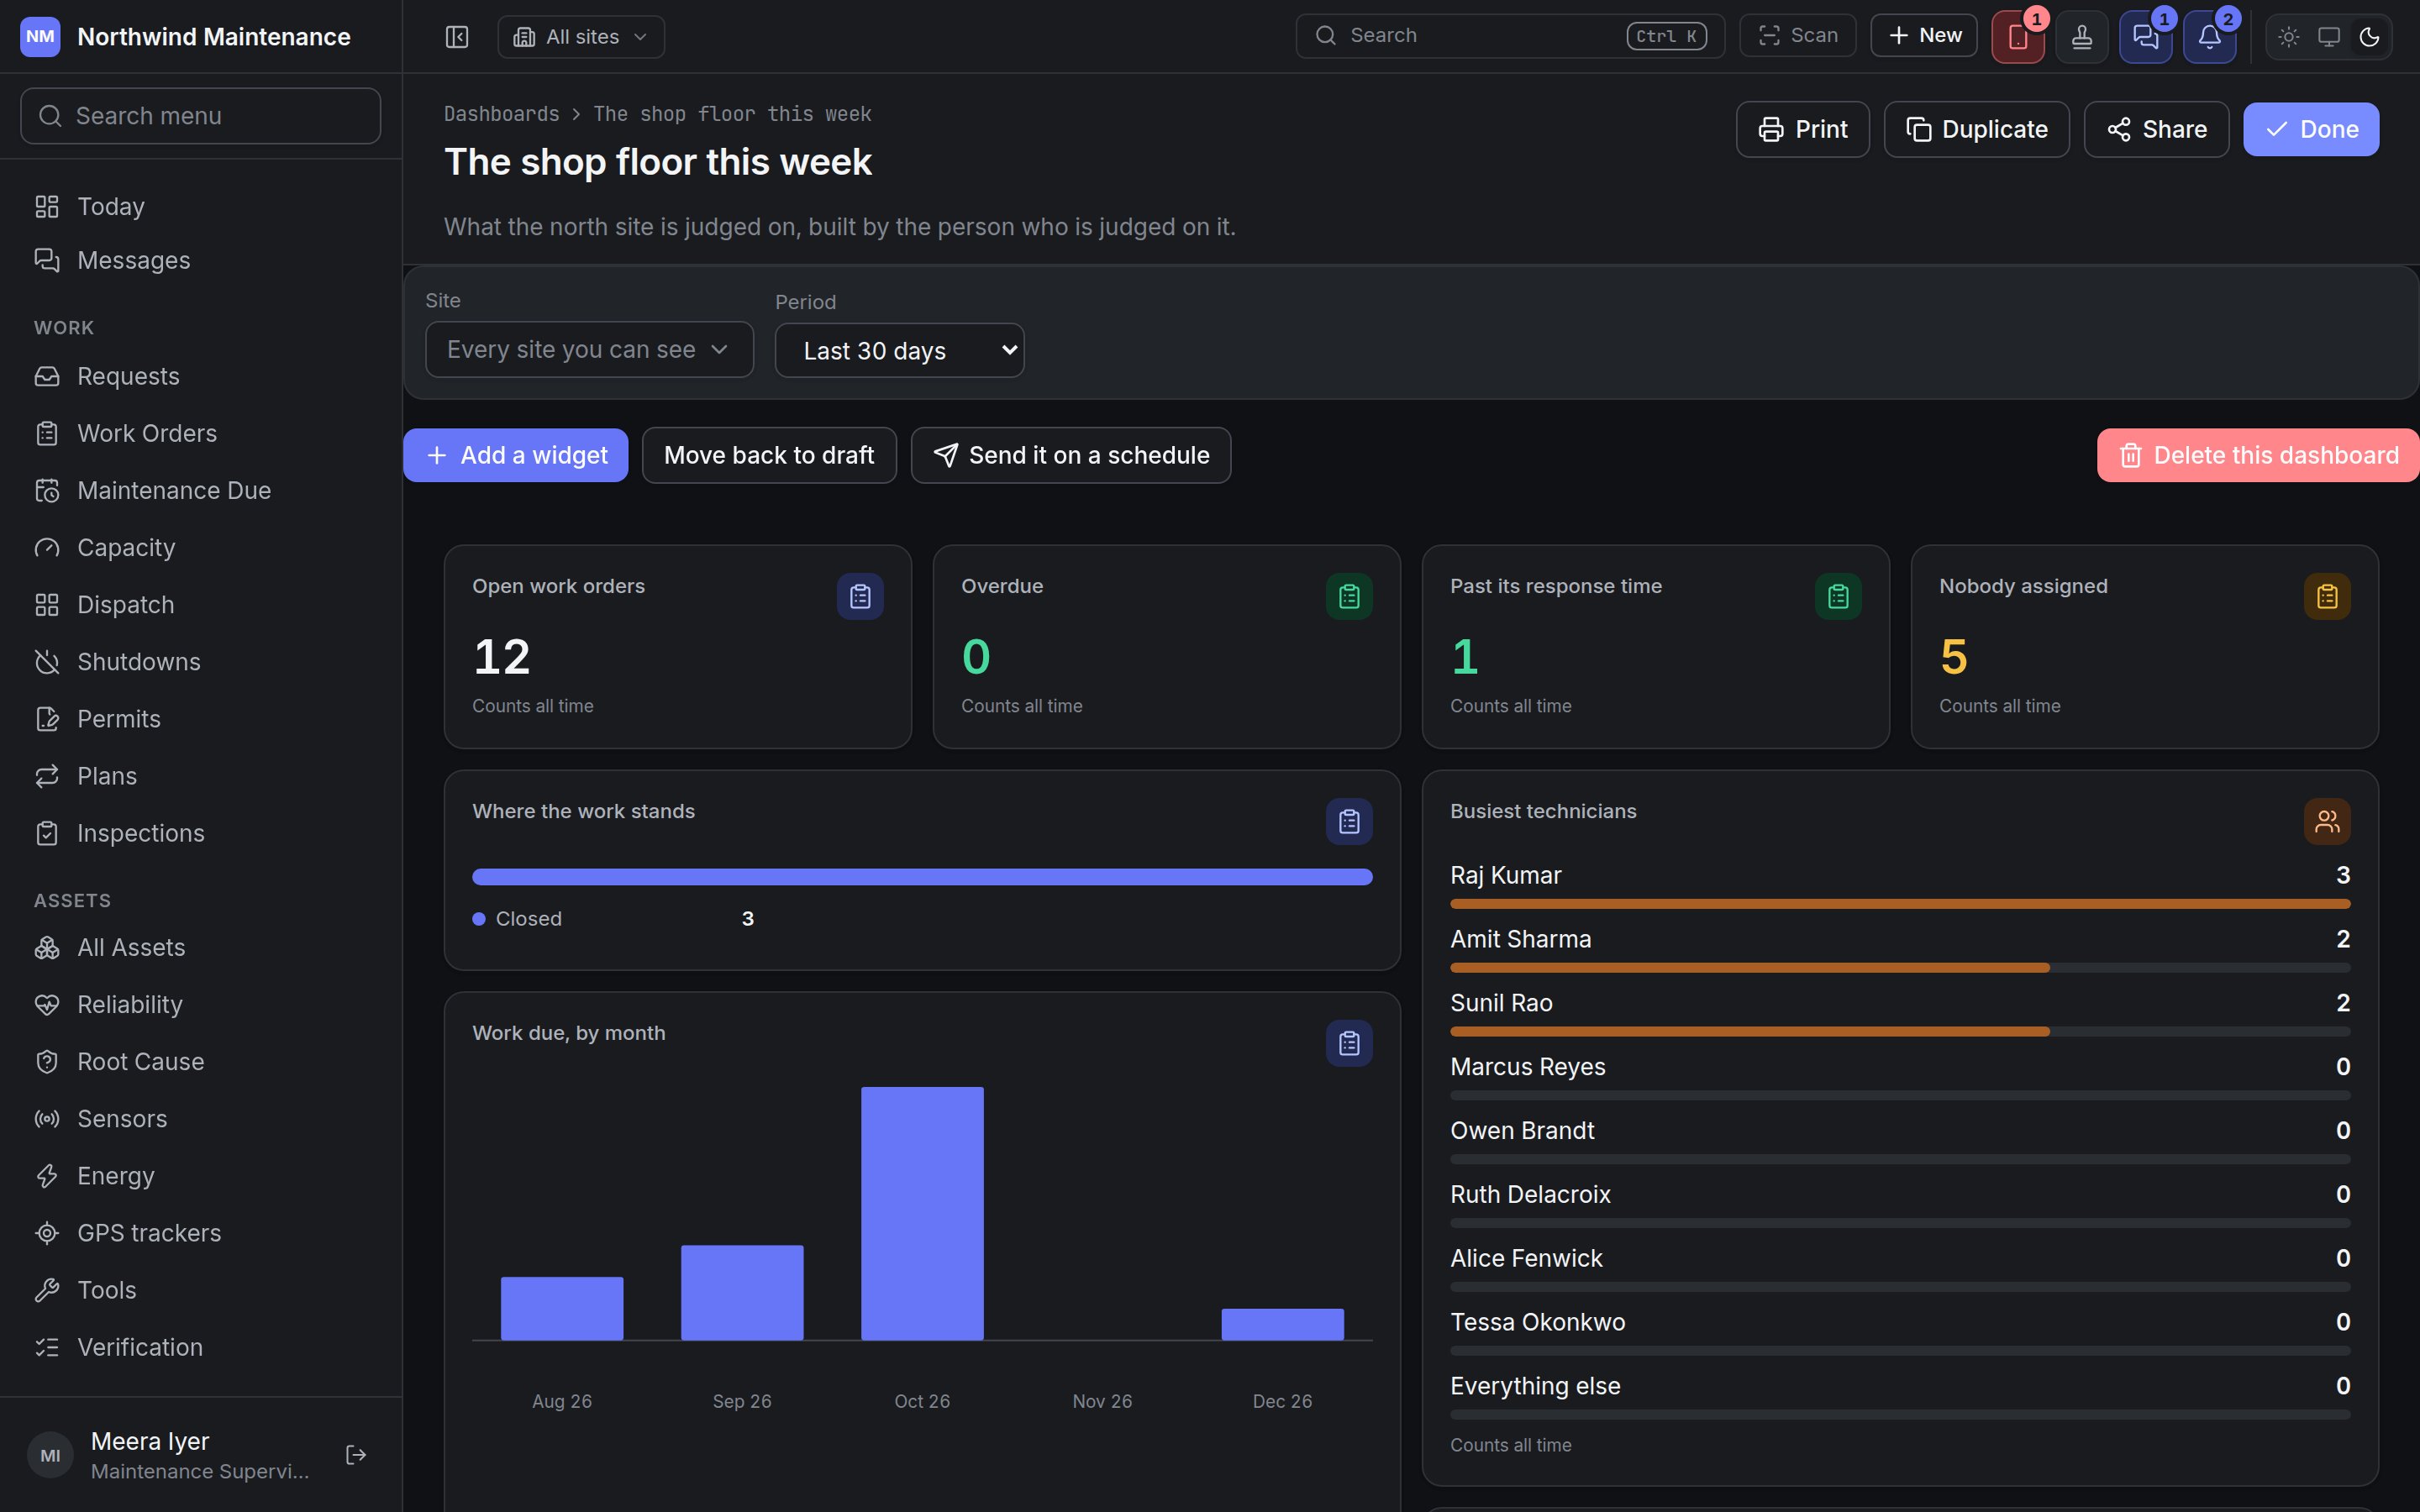Click the Share button
This screenshot has width=2420, height=1512.
pyautogui.click(x=2157, y=130)
